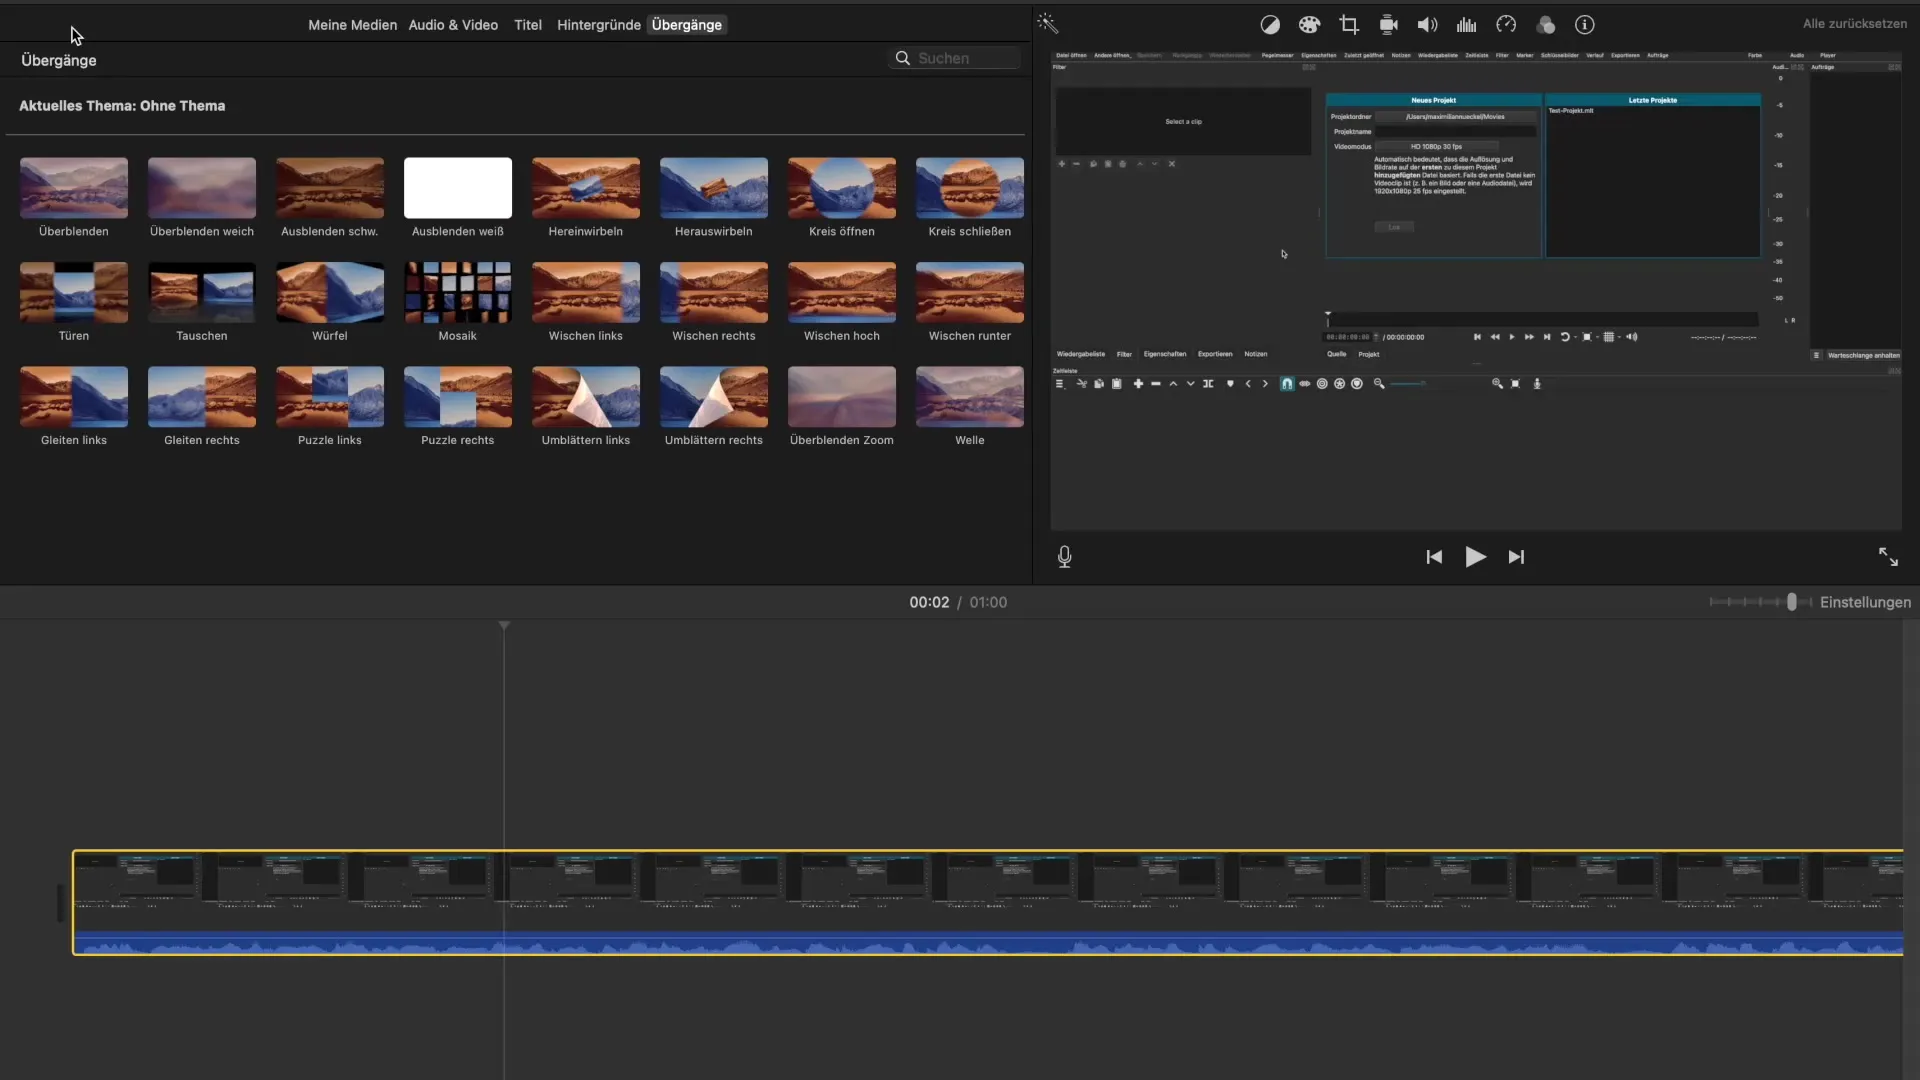Open noise reduction and equalizer icon
The width and height of the screenshot is (1920, 1080).
click(1466, 25)
